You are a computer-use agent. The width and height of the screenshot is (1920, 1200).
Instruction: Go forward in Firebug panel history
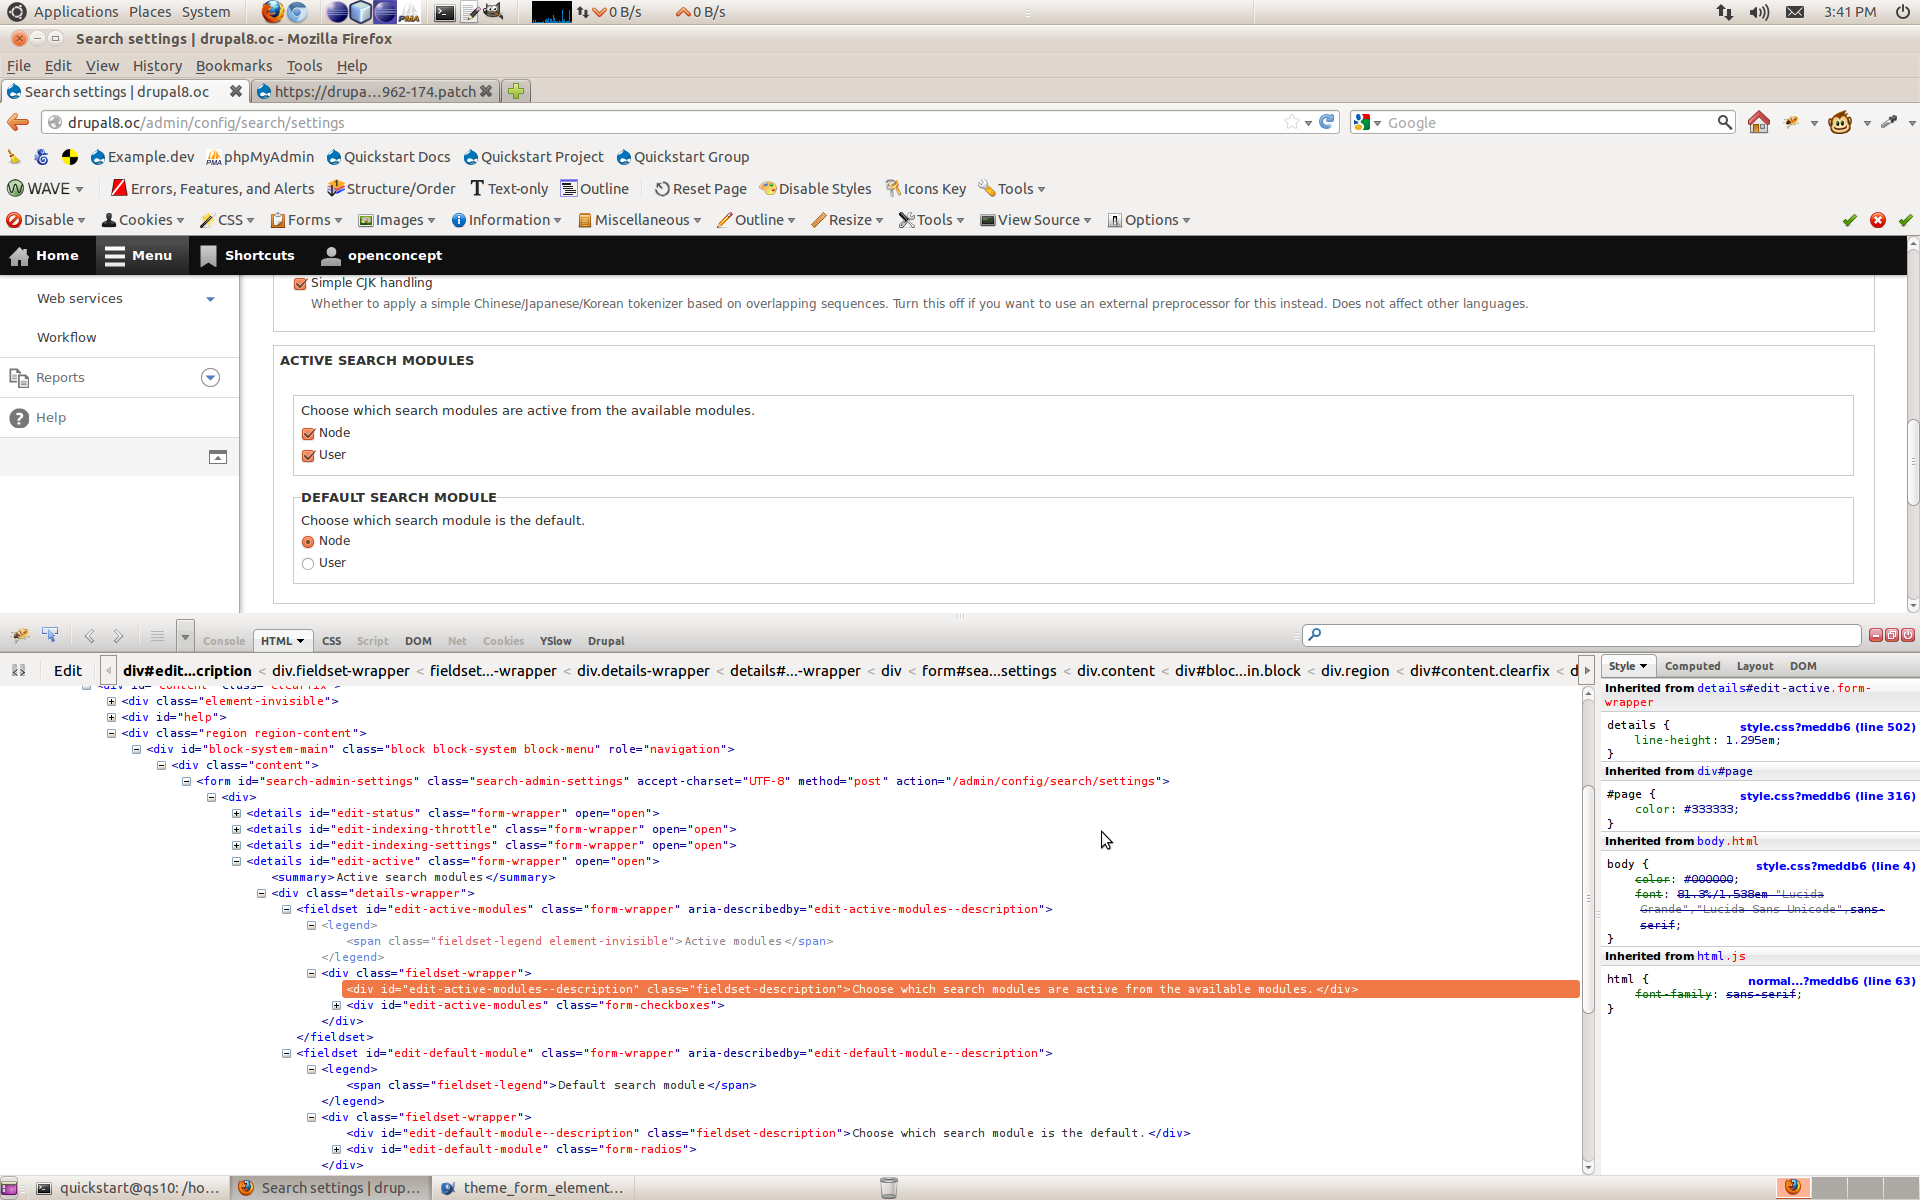coord(118,636)
